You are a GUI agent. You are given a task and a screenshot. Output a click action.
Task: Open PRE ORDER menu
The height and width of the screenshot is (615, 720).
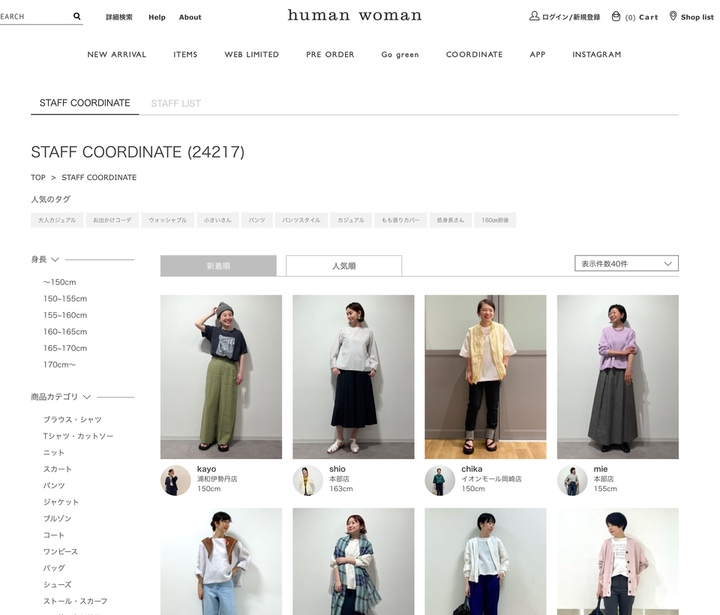(x=330, y=54)
